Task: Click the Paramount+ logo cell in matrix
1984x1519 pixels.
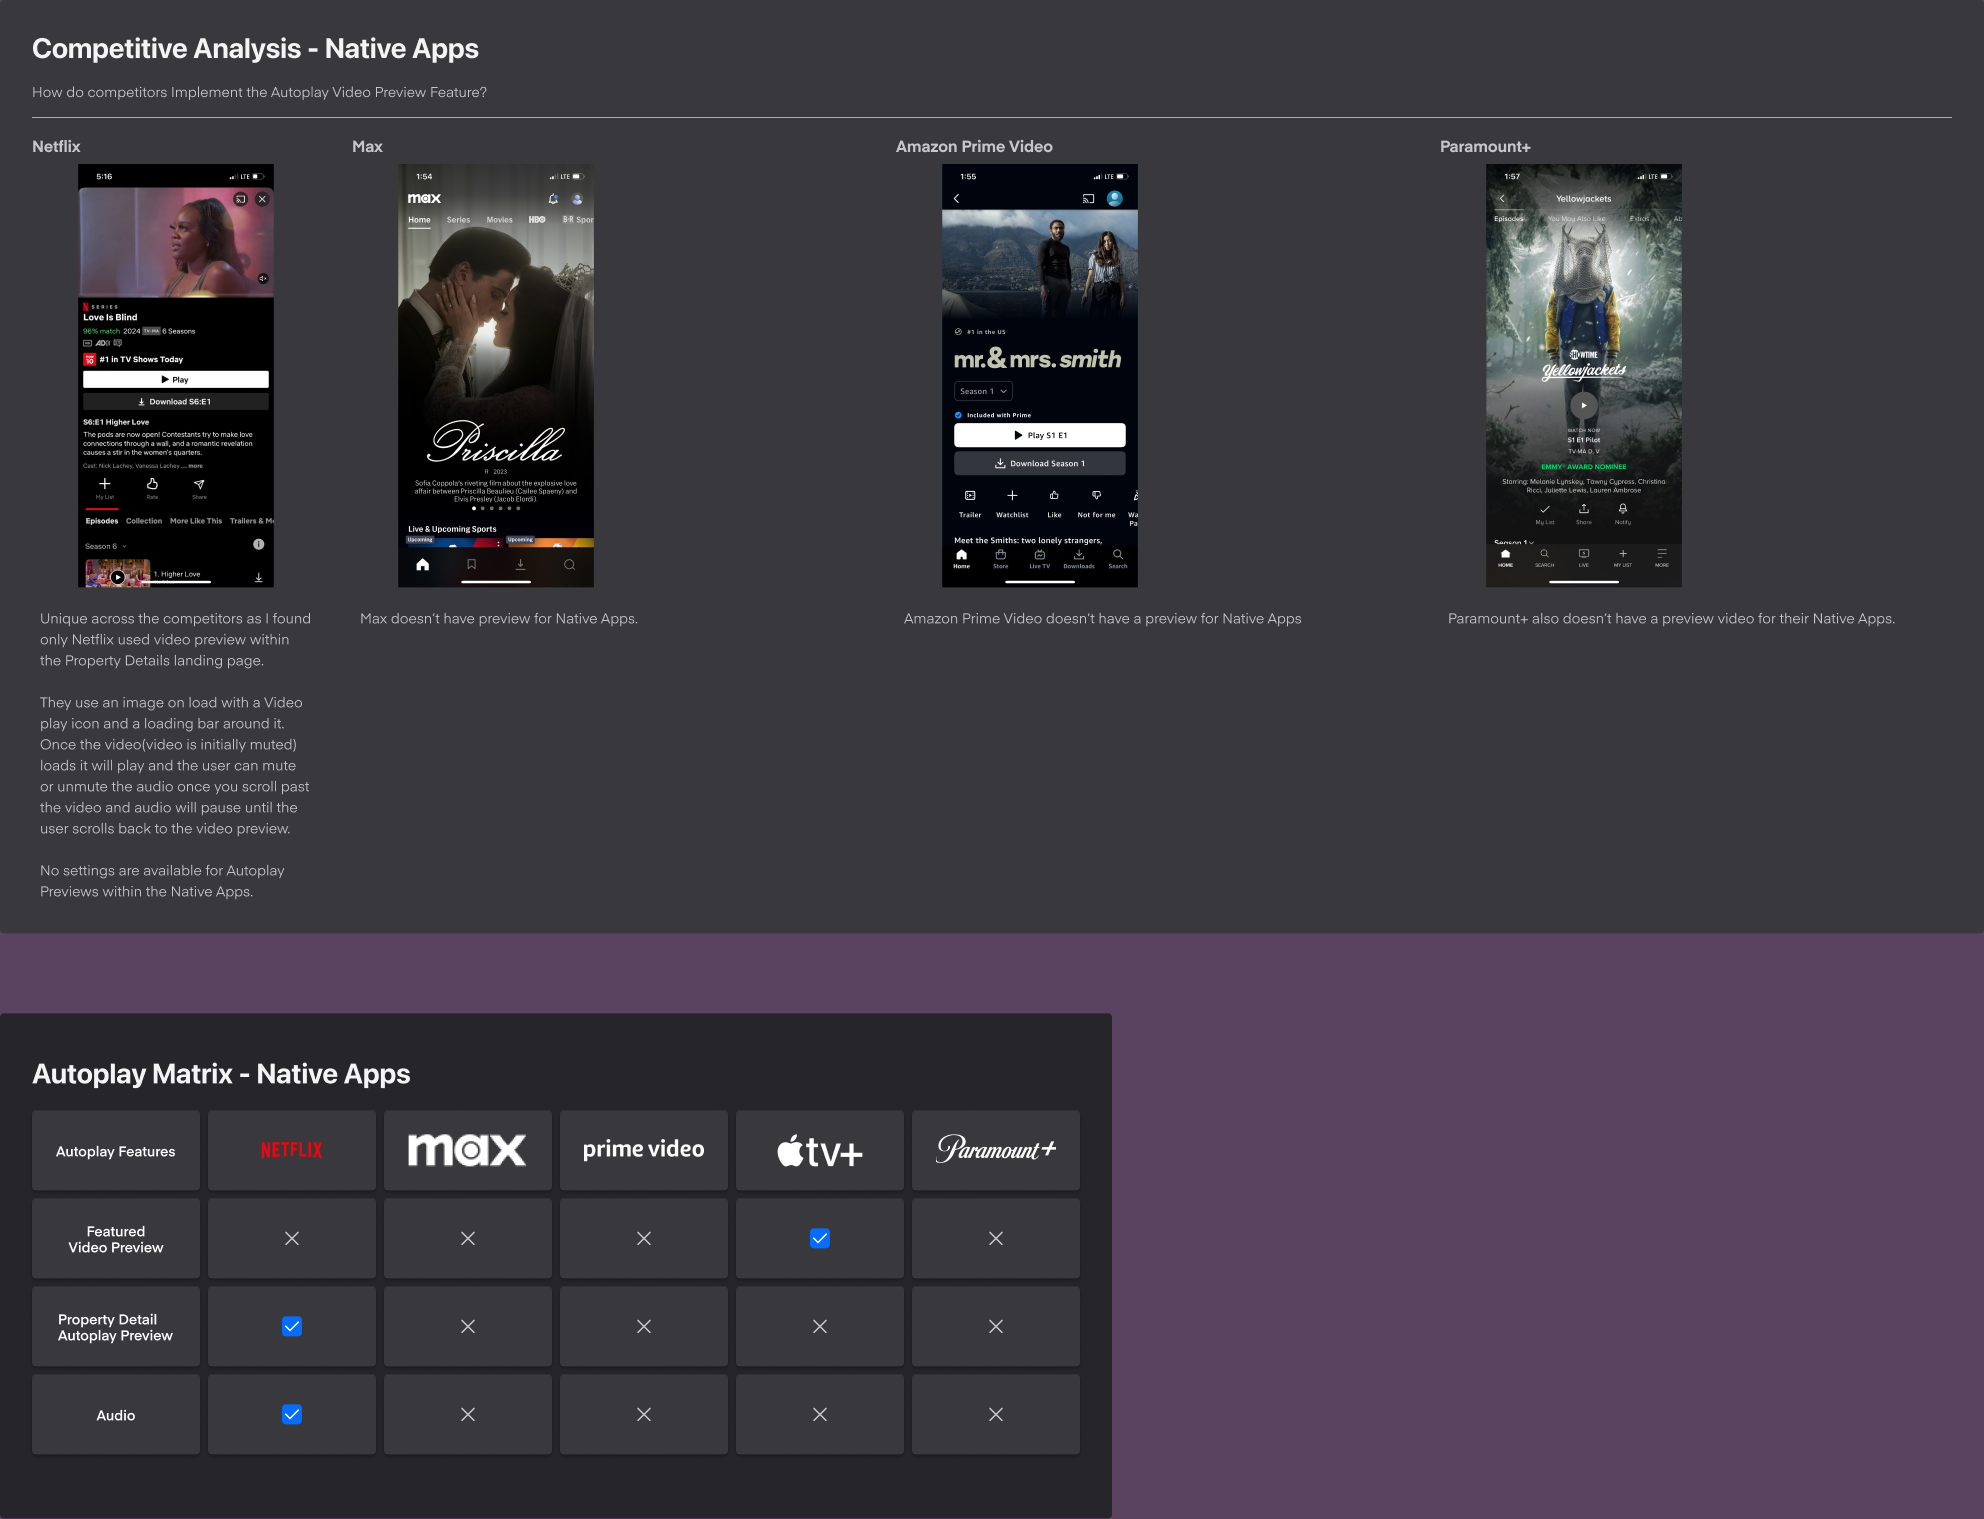Action: click(996, 1150)
